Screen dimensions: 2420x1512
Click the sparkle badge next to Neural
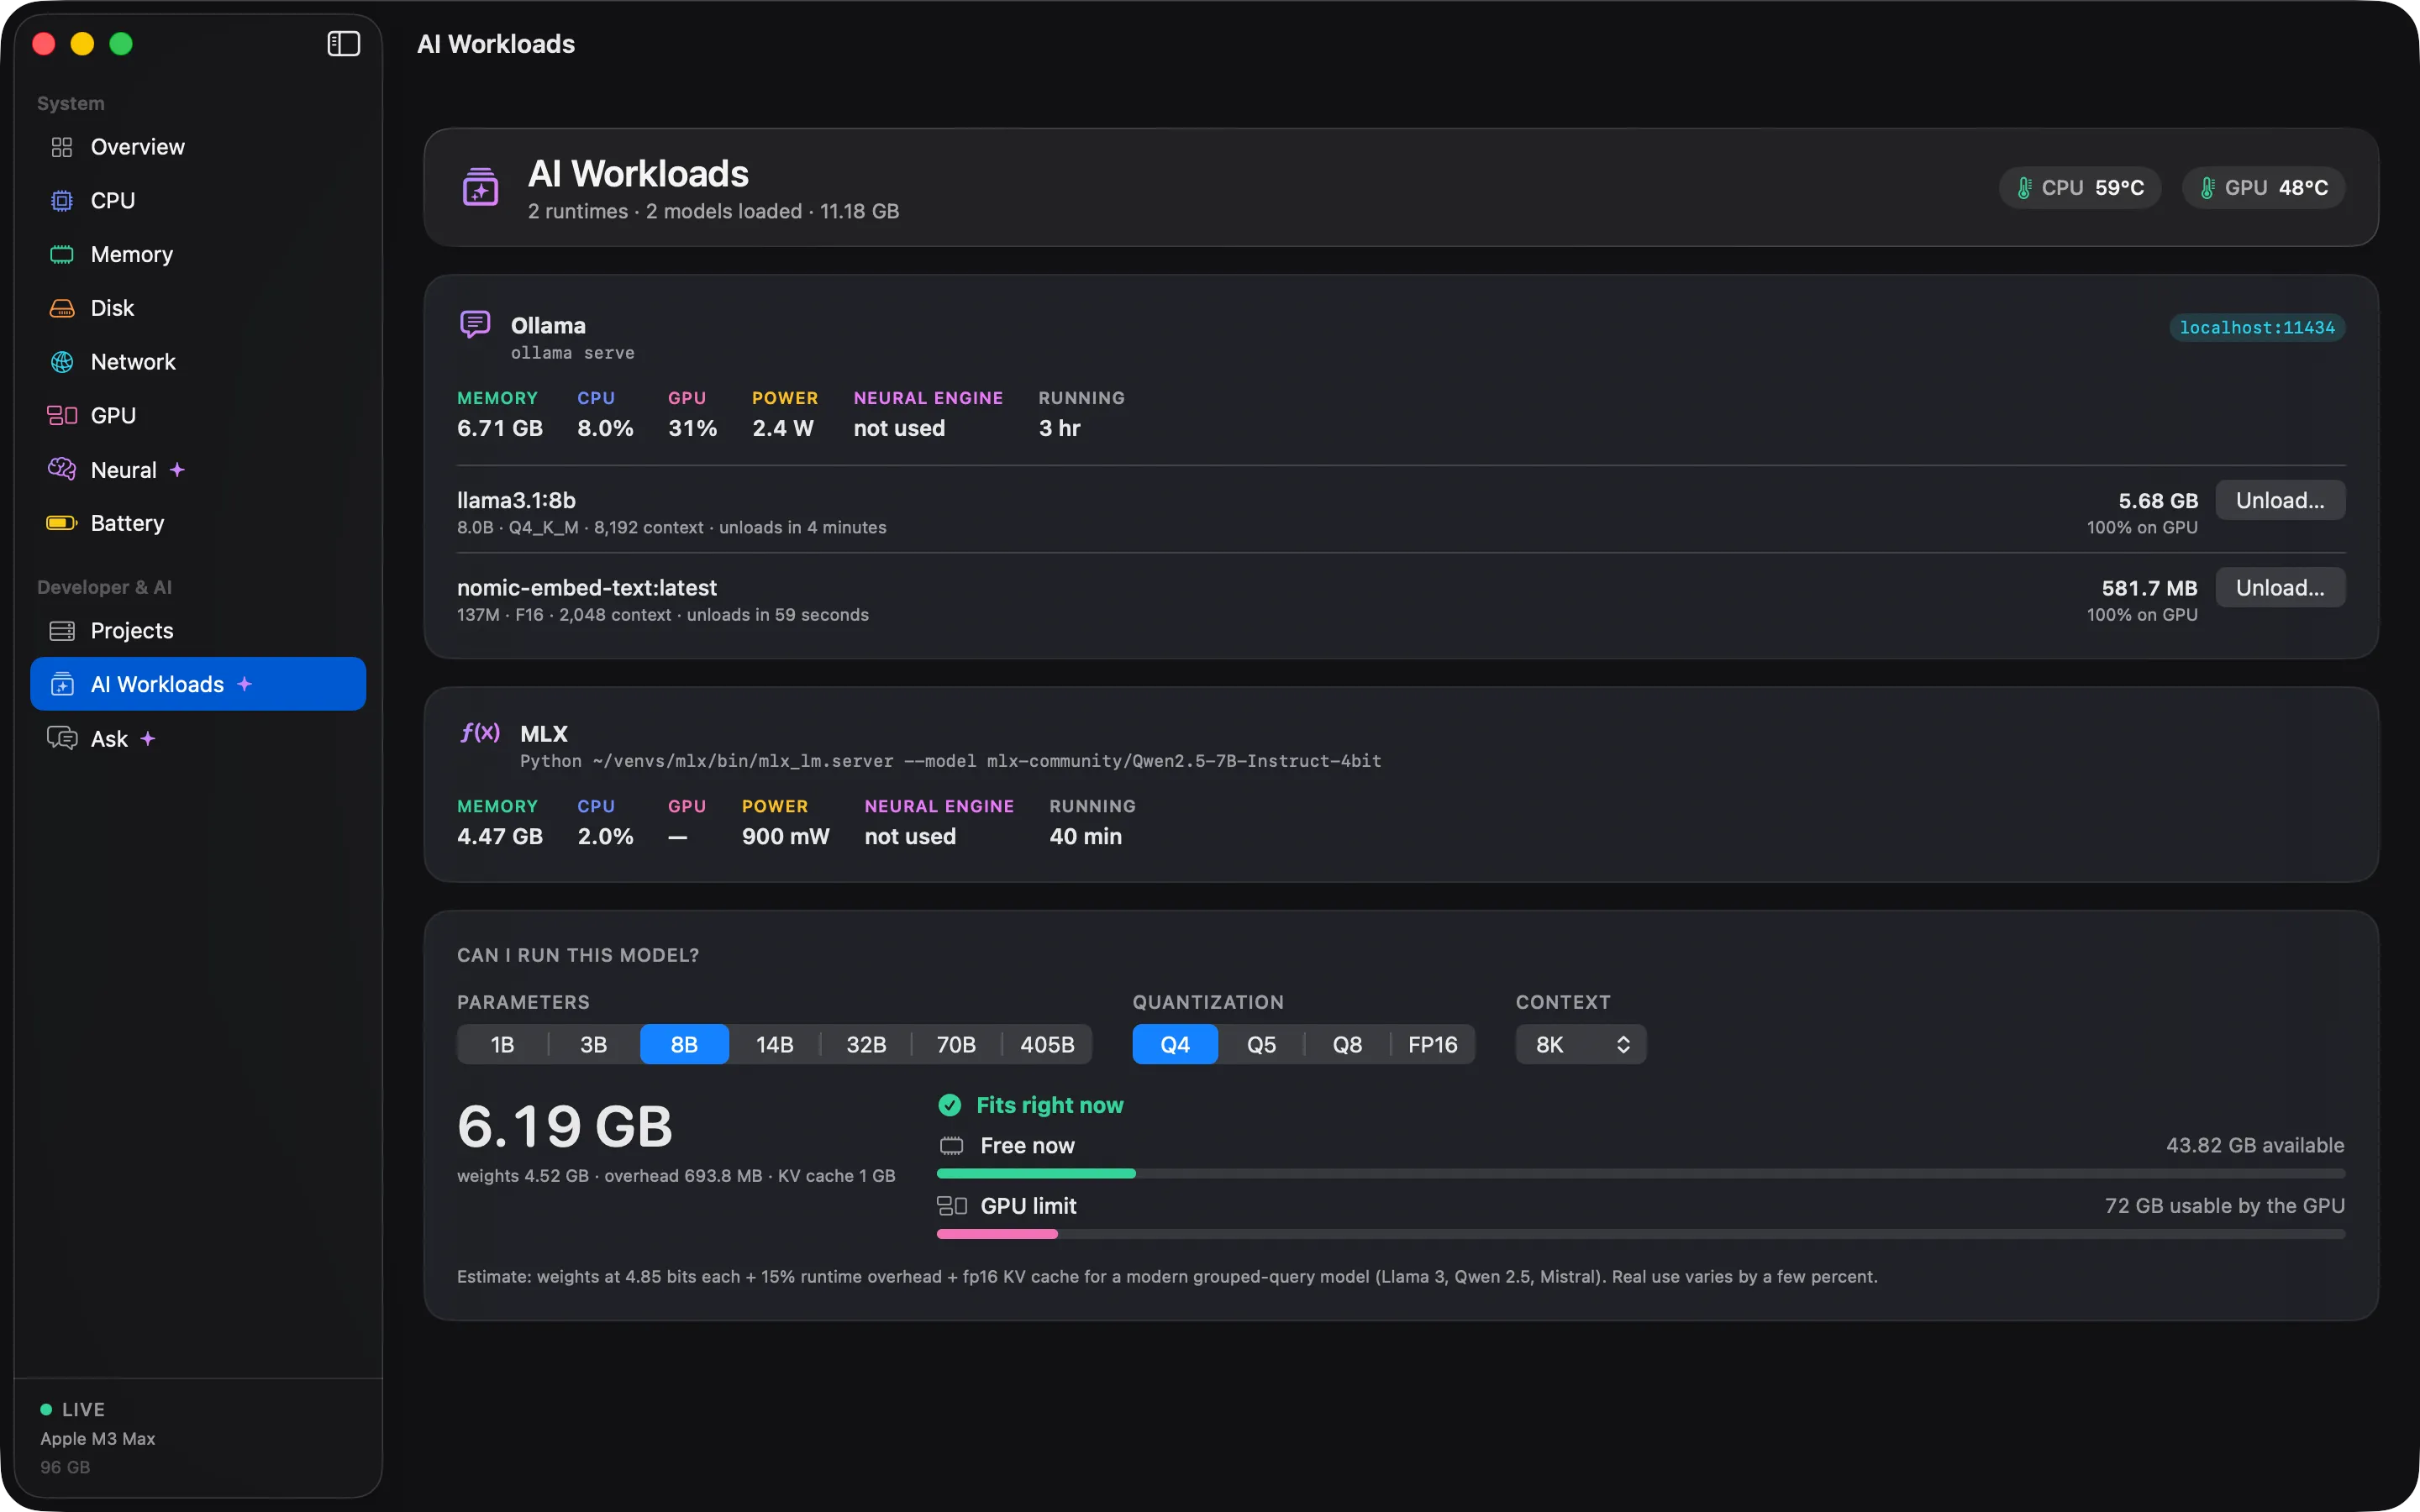coord(177,469)
